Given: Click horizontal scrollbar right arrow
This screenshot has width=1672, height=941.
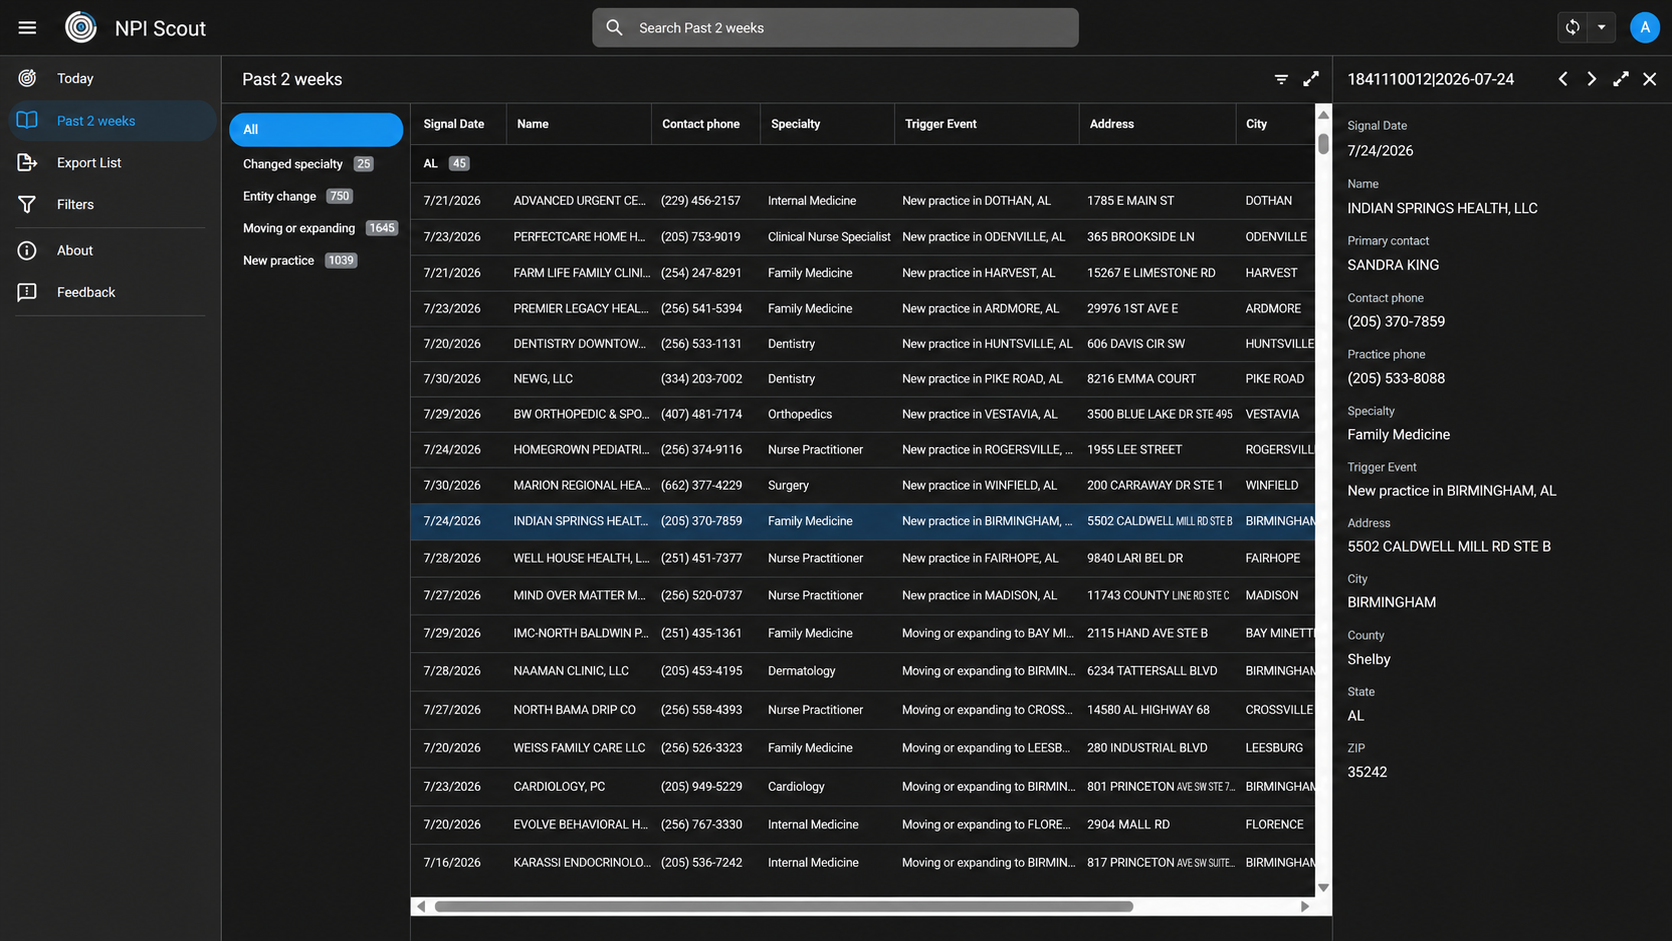Looking at the screenshot, I should pyautogui.click(x=1305, y=906).
